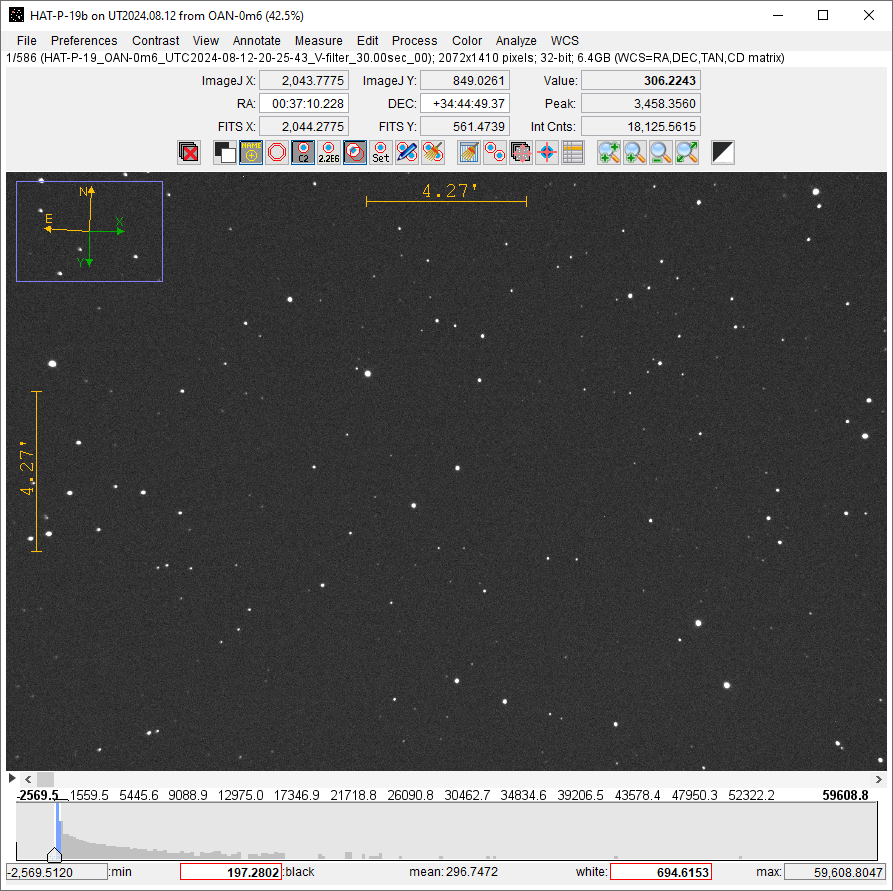Open the FITS header editor table icon

click(573, 152)
